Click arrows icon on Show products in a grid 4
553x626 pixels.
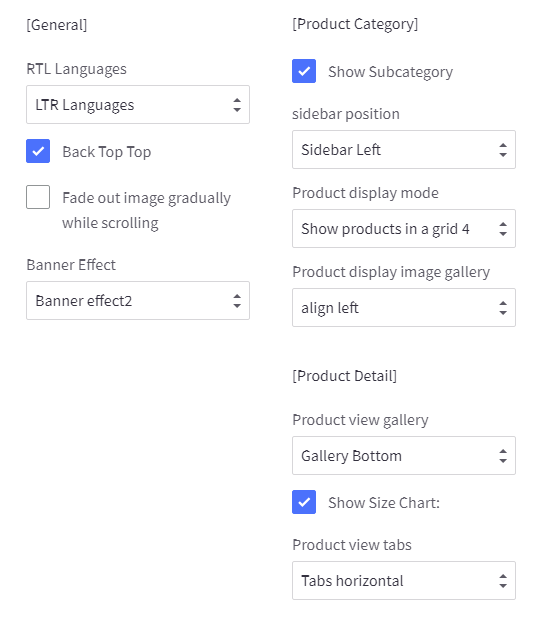click(x=503, y=229)
